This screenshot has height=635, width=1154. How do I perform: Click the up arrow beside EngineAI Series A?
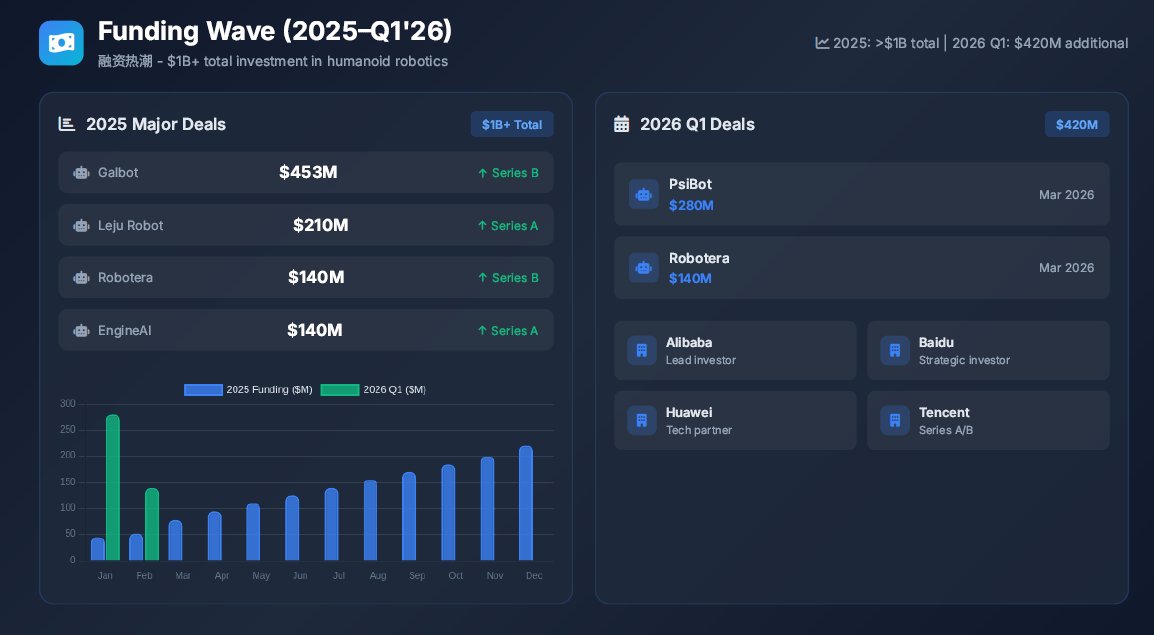click(482, 331)
